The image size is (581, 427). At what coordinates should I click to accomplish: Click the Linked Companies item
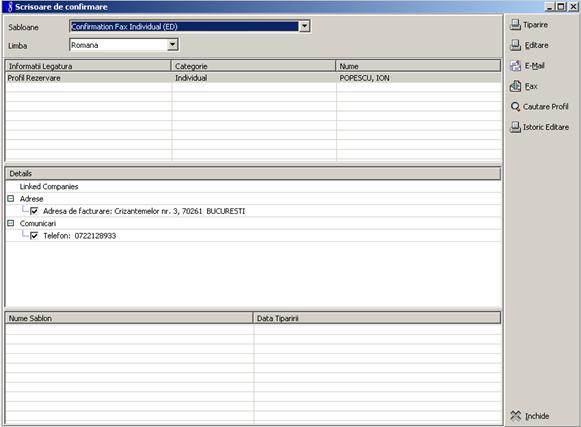[x=49, y=186]
